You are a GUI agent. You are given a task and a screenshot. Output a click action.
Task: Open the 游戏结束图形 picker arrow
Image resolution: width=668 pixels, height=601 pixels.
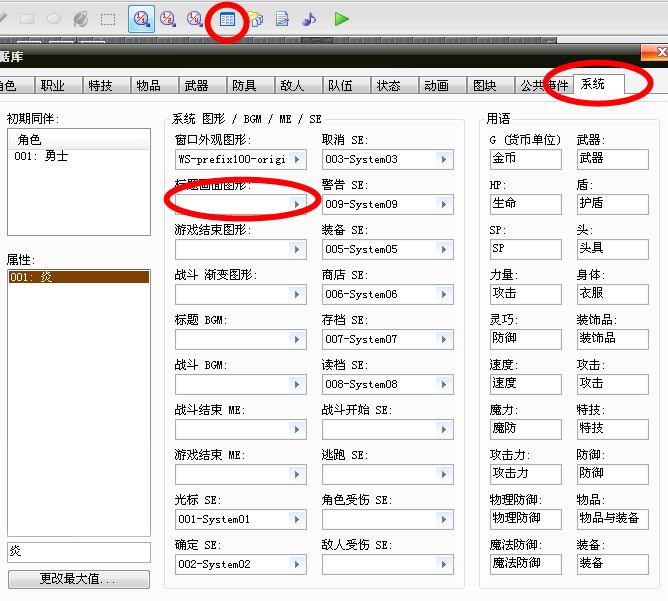[297, 249]
